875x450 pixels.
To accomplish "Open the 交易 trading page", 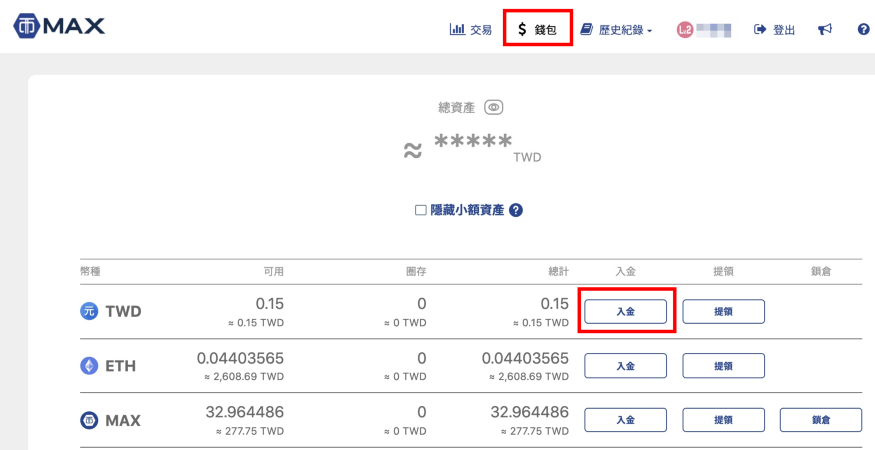I will point(470,30).
